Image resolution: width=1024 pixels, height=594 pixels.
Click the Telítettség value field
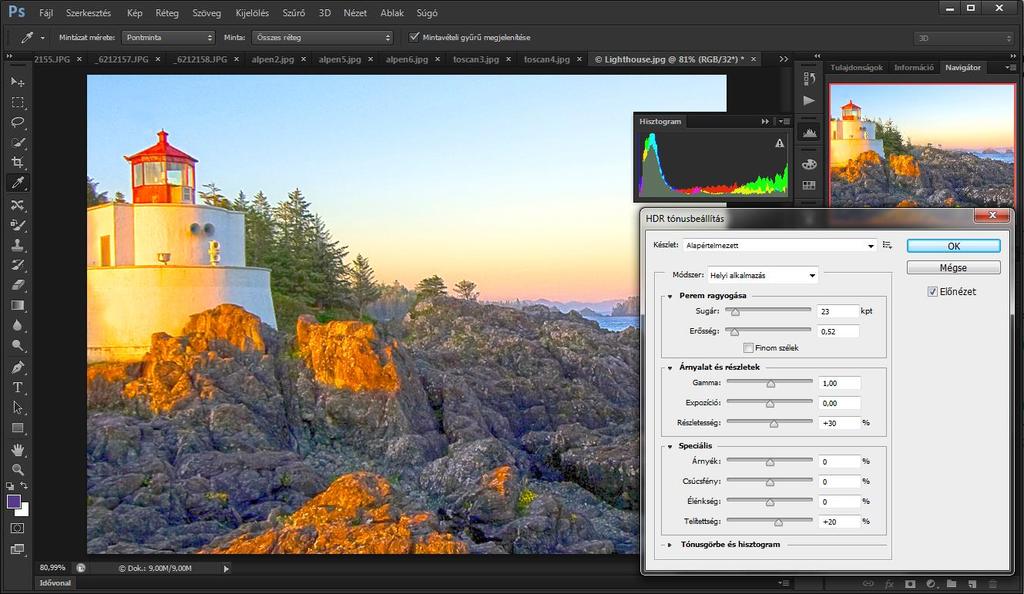coord(839,522)
